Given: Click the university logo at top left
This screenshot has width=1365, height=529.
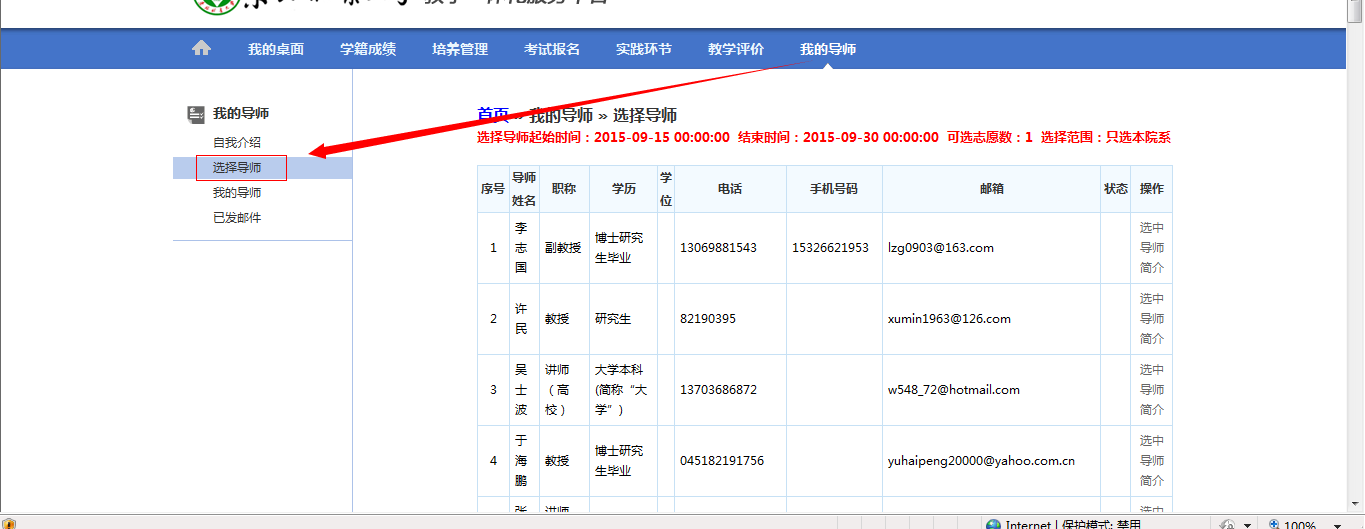Looking at the screenshot, I should [x=215, y=5].
